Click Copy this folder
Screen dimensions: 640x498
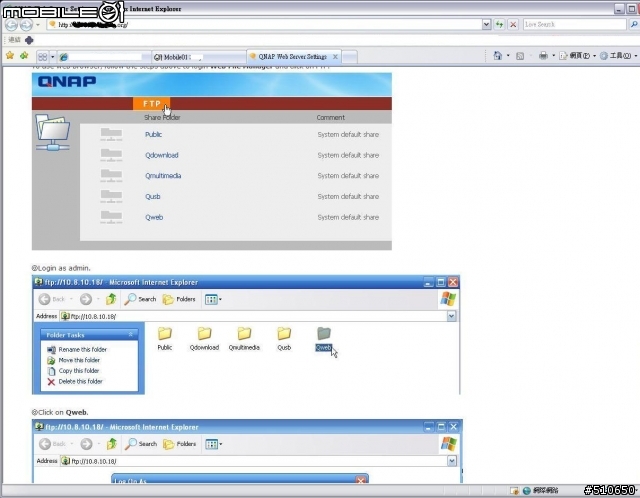pyautogui.click(x=73, y=371)
